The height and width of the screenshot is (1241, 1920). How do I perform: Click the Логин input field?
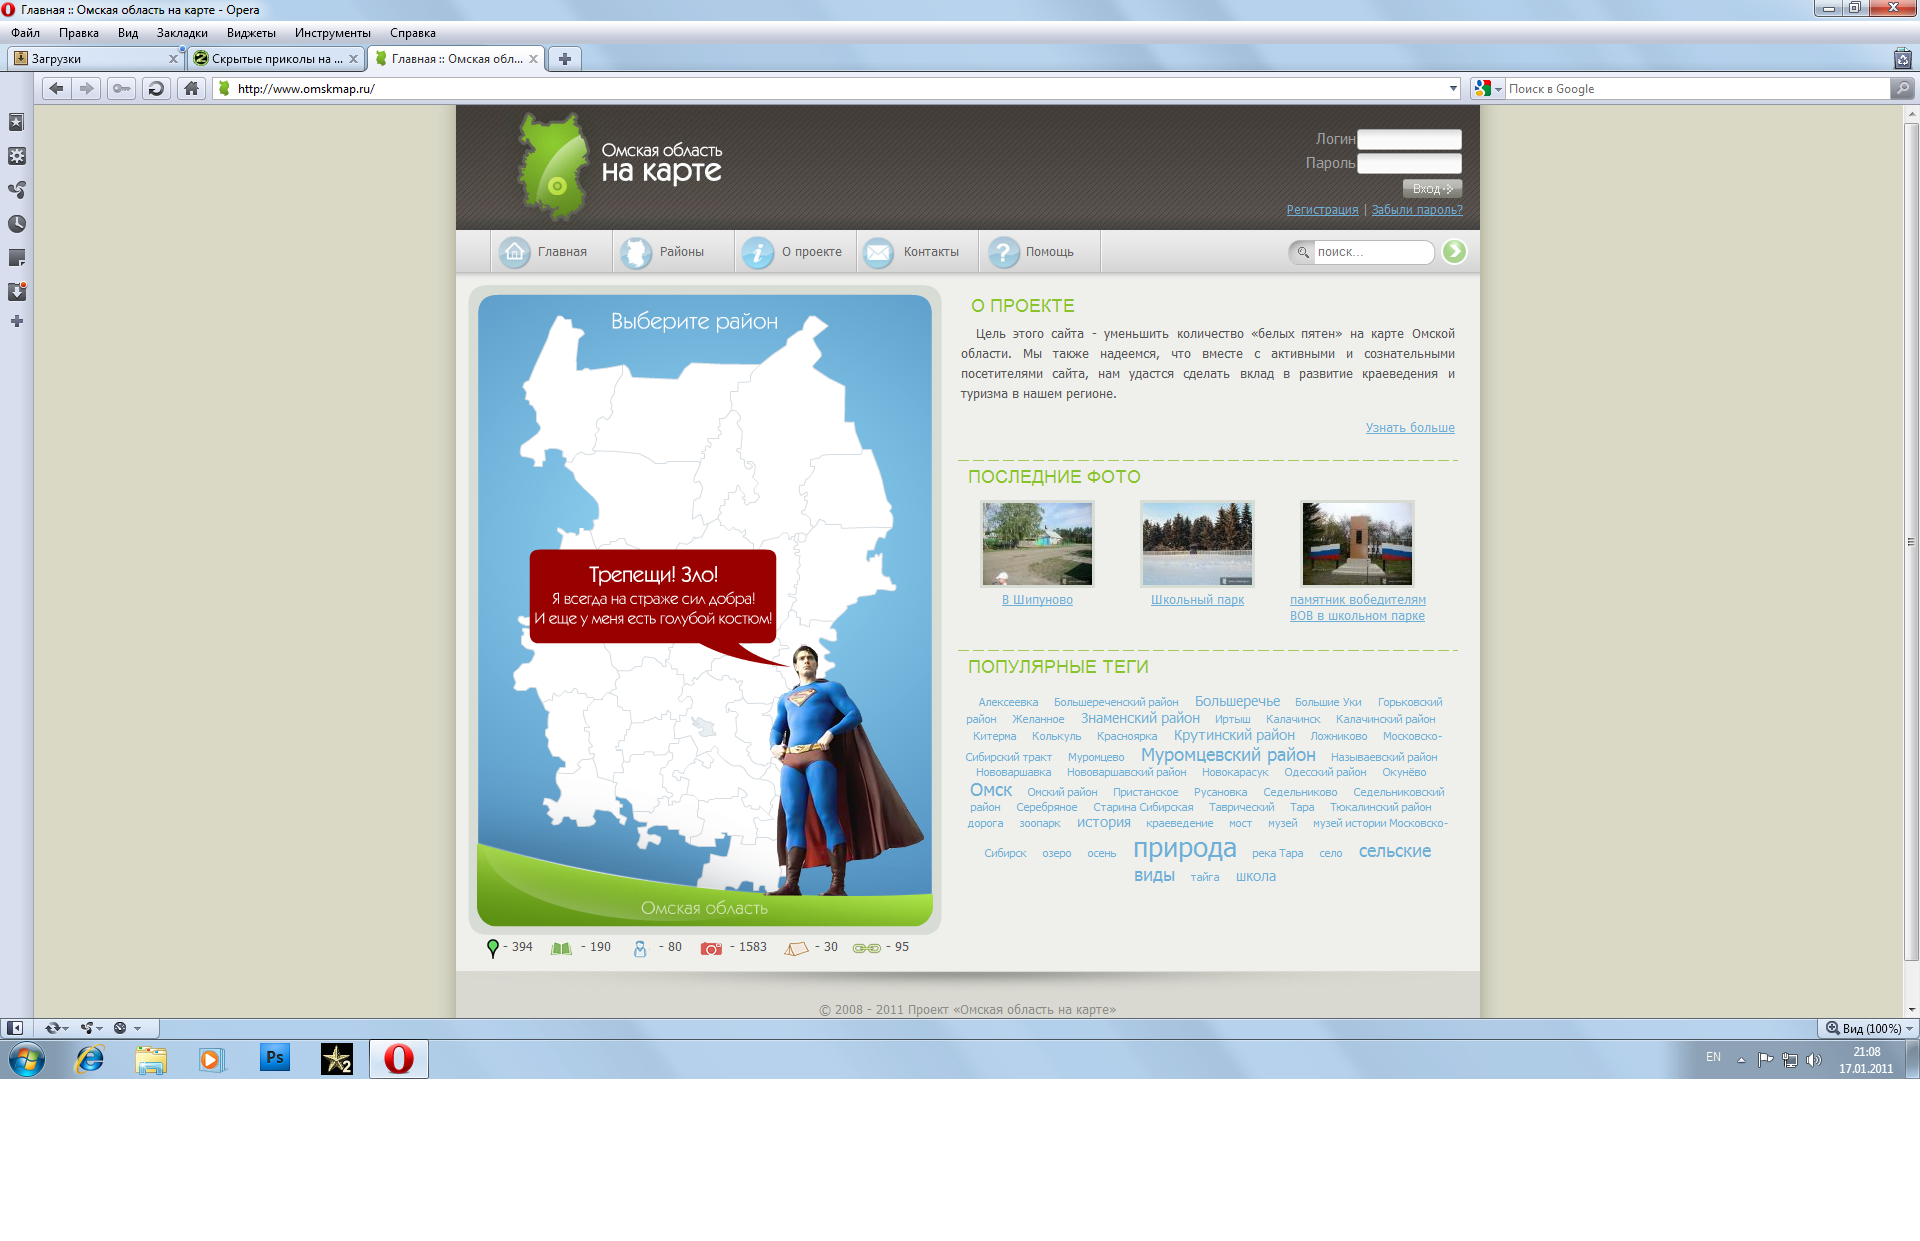[1409, 139]
